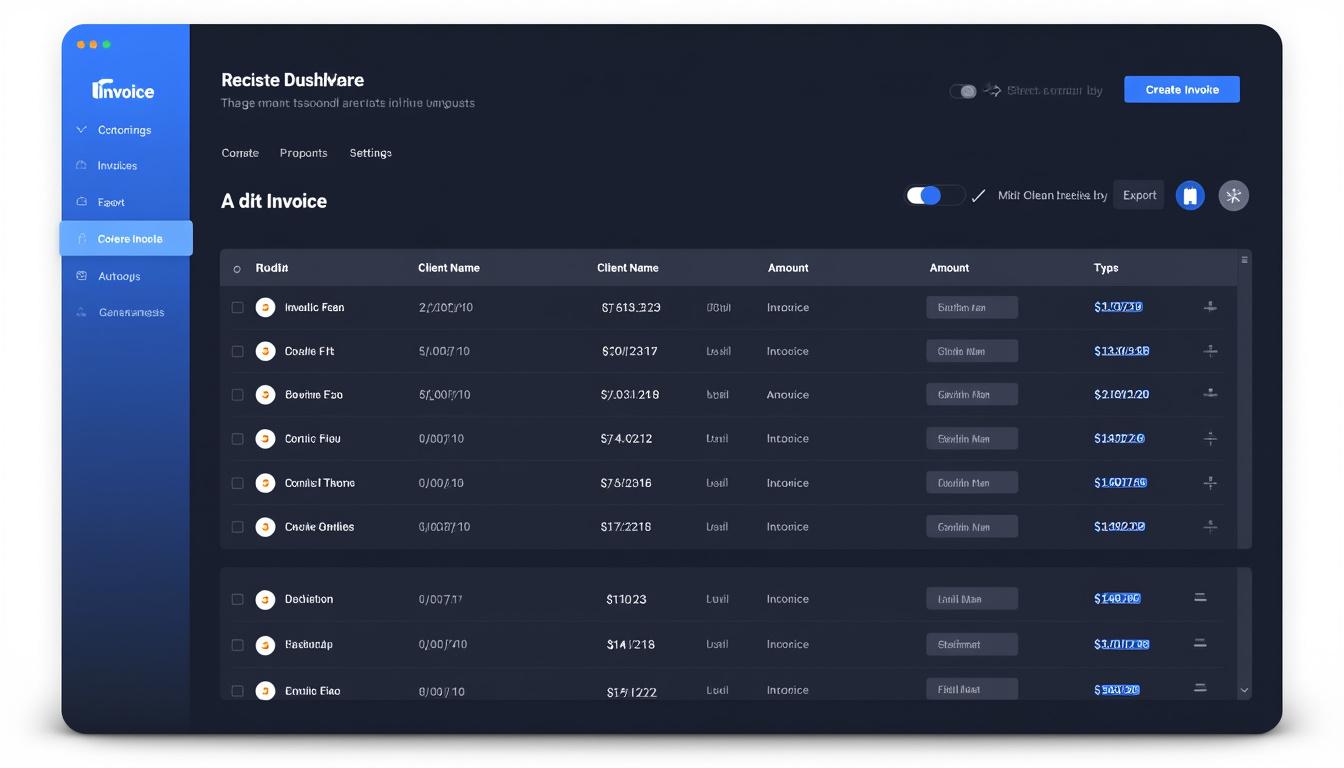Click the Generamests sidebar icon
Image resolution: width=1344 pixels, height=768 pixels.
tap(81, 312)
